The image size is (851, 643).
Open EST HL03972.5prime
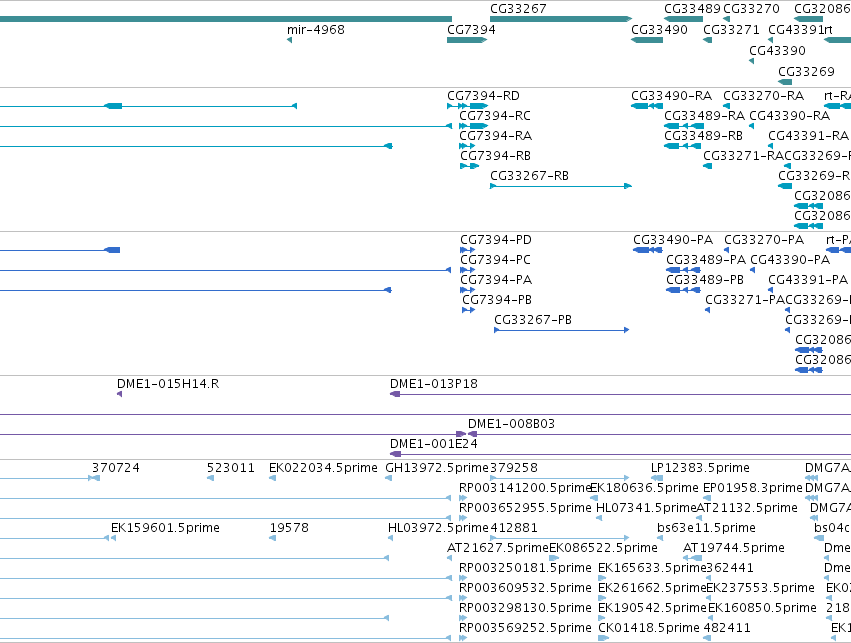438,529
